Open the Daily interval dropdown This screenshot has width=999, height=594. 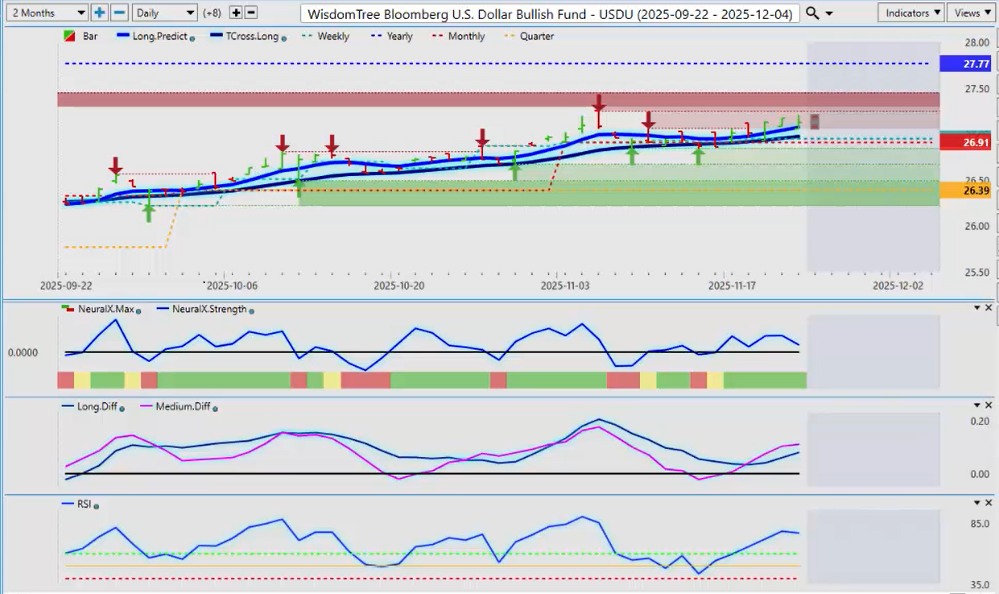[x=164, y=13]
